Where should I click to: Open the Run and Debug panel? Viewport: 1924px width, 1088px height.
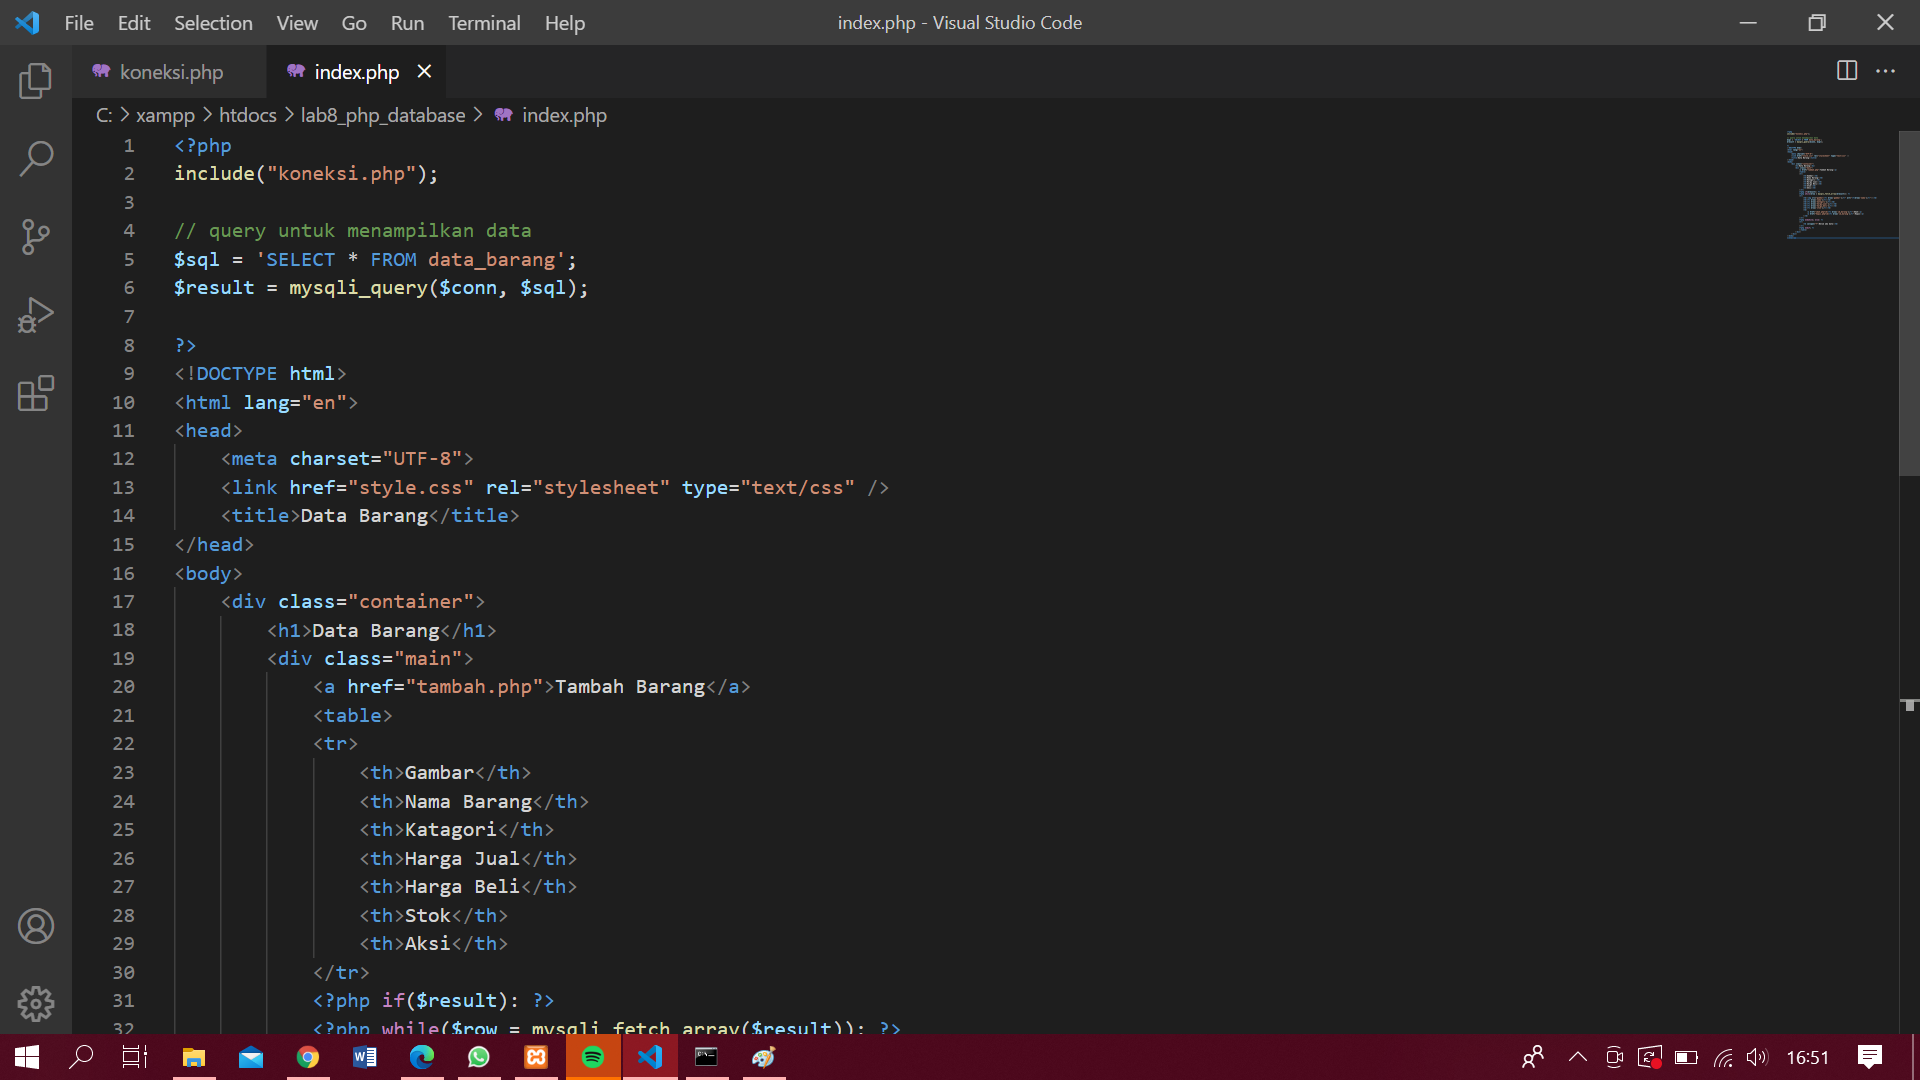point(36,314)
